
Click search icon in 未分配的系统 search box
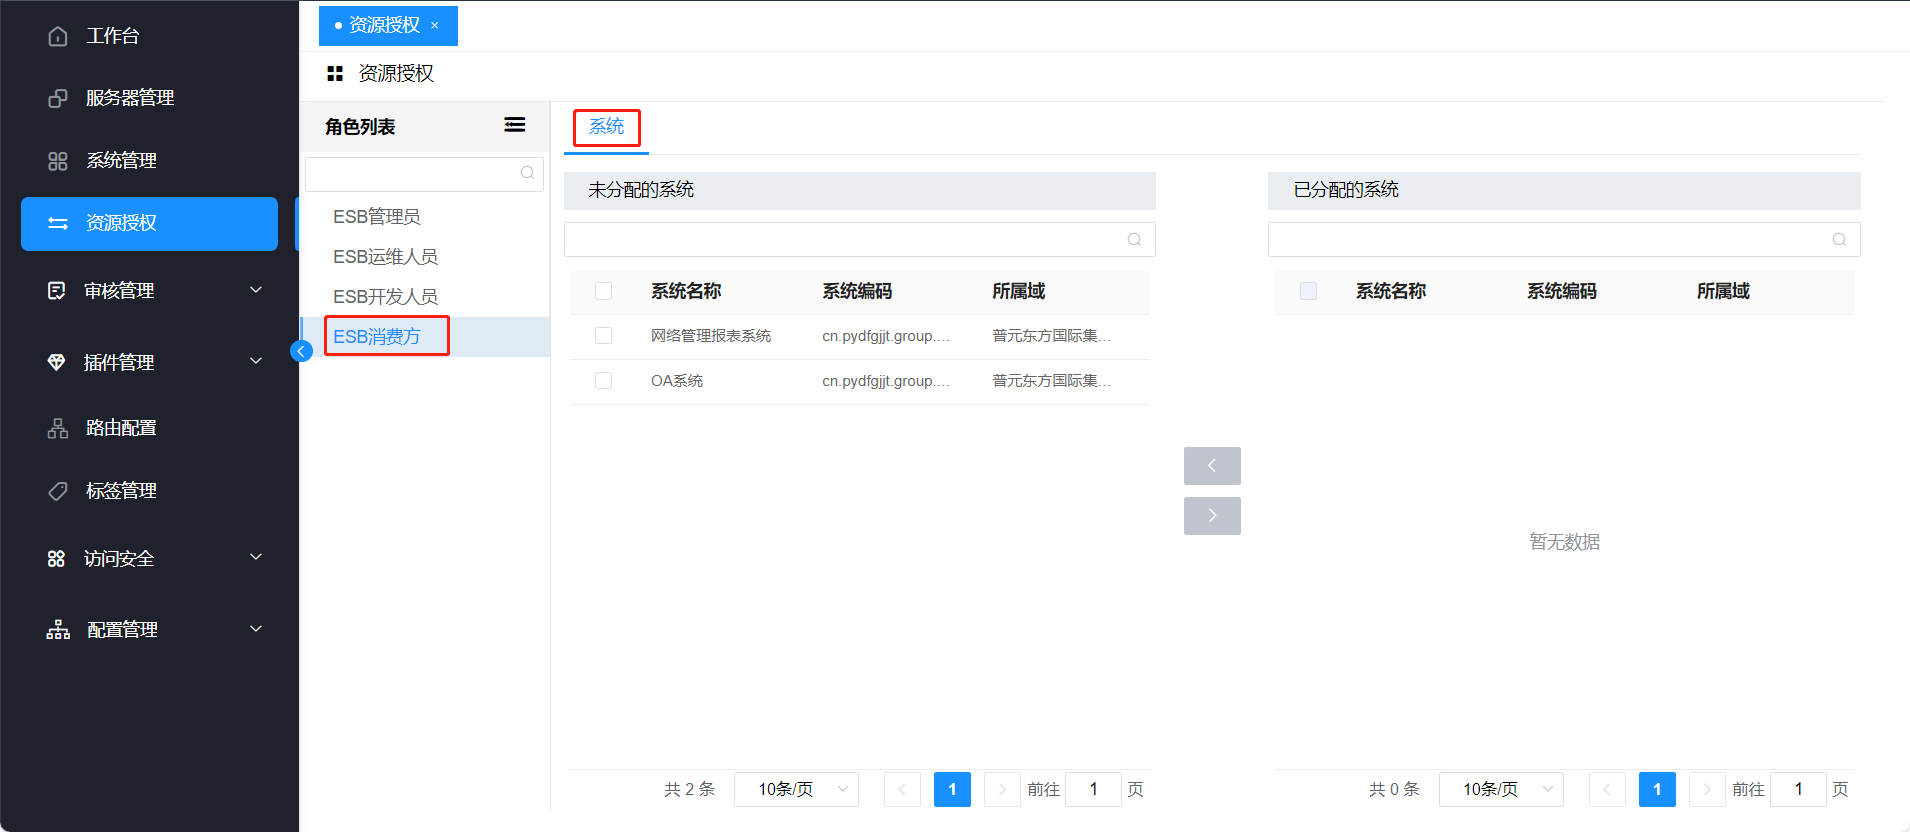[x=1134, y=240]
